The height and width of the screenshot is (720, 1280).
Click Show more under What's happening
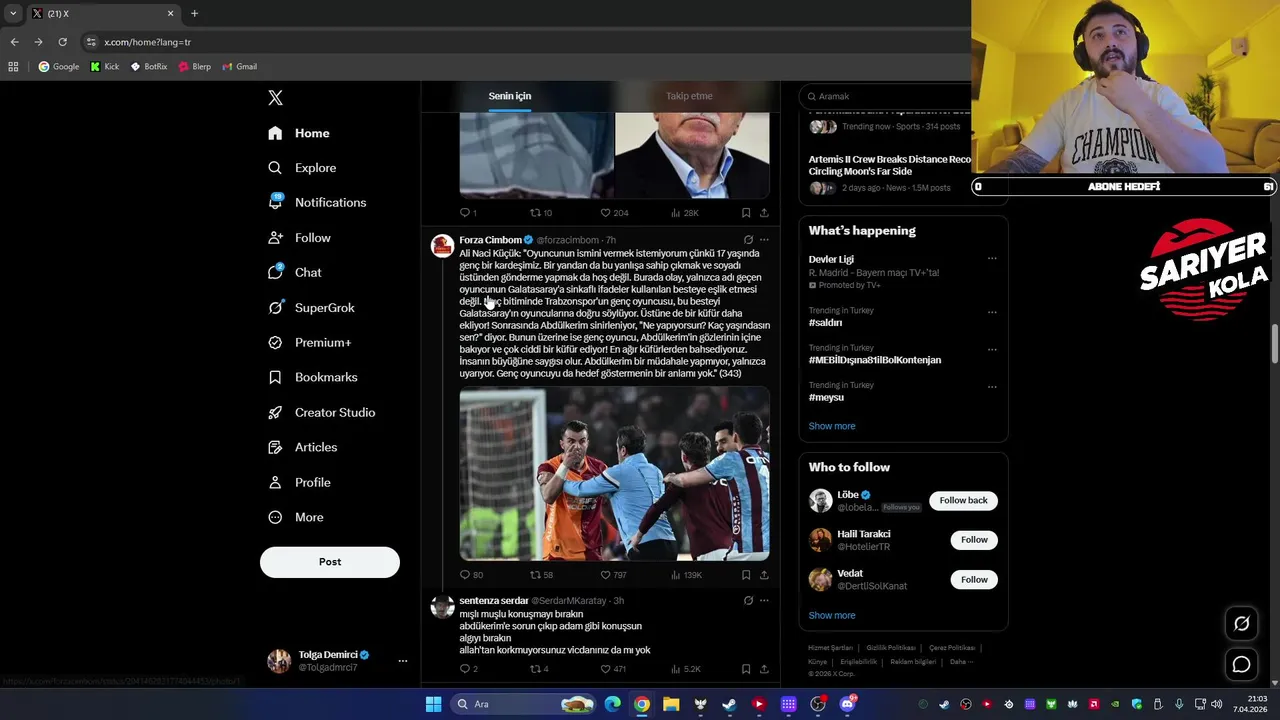pyautogui.click(x=832, y=426)
